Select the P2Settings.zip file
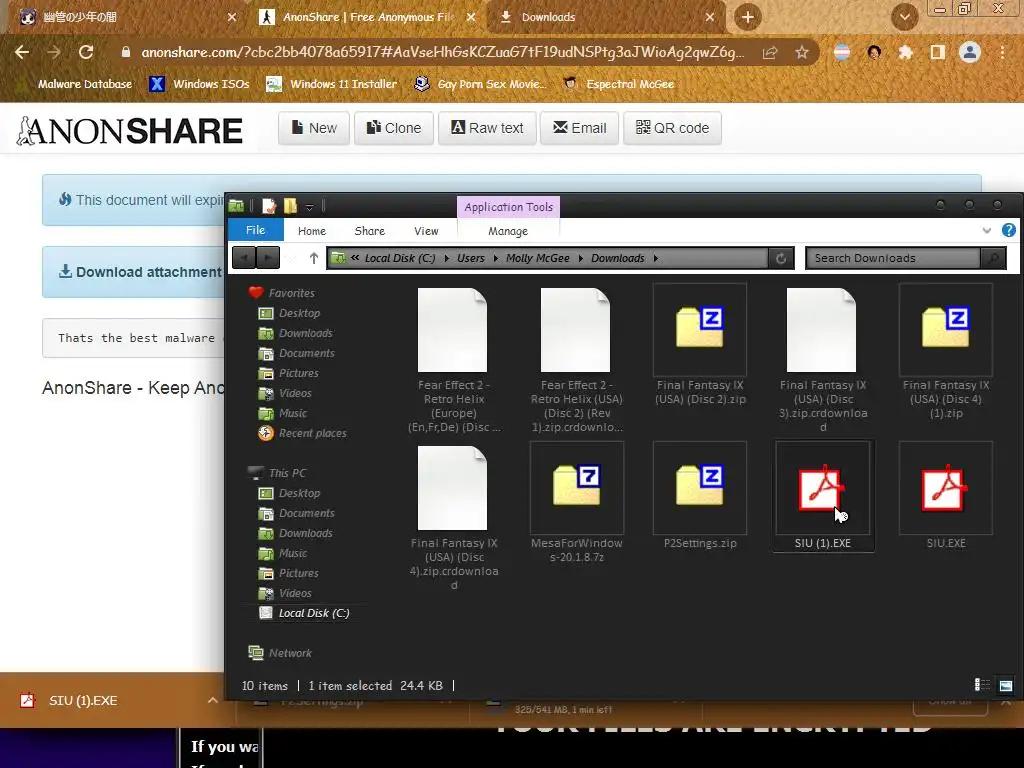 pyautogui.click(x=700, y=496)
